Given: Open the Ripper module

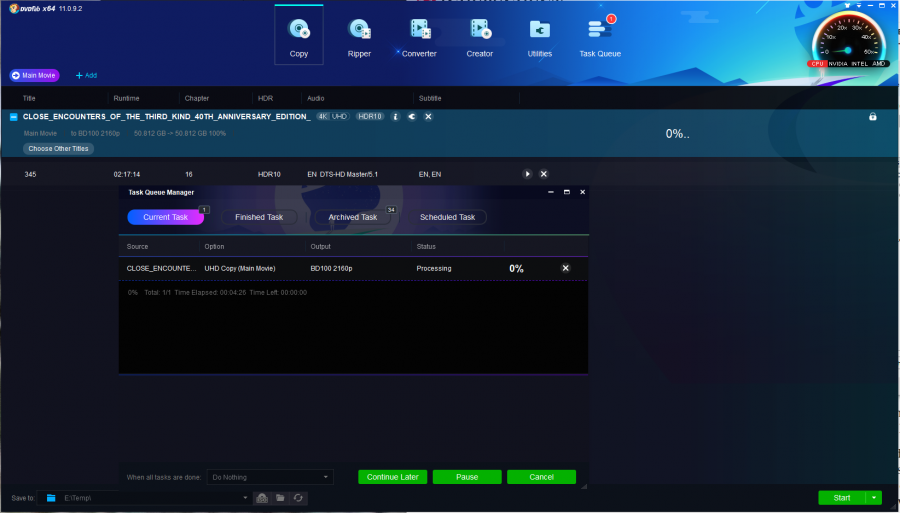Looking at the screenshot, I should tap(359, 36).
